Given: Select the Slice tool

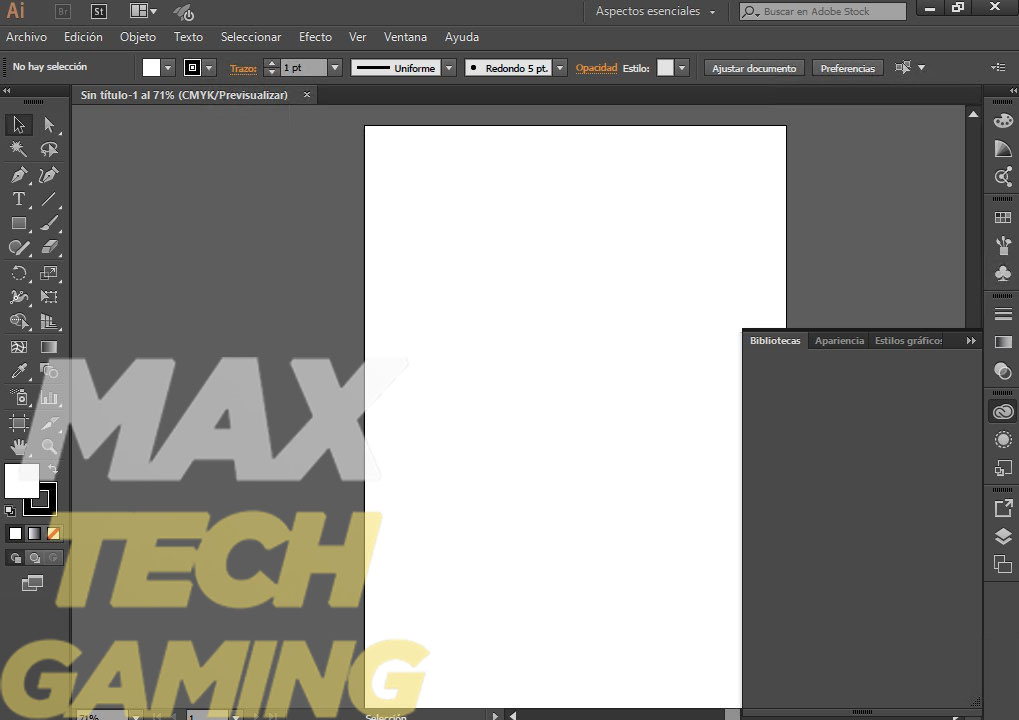Looking at the screenshot, I should (49, 423).
